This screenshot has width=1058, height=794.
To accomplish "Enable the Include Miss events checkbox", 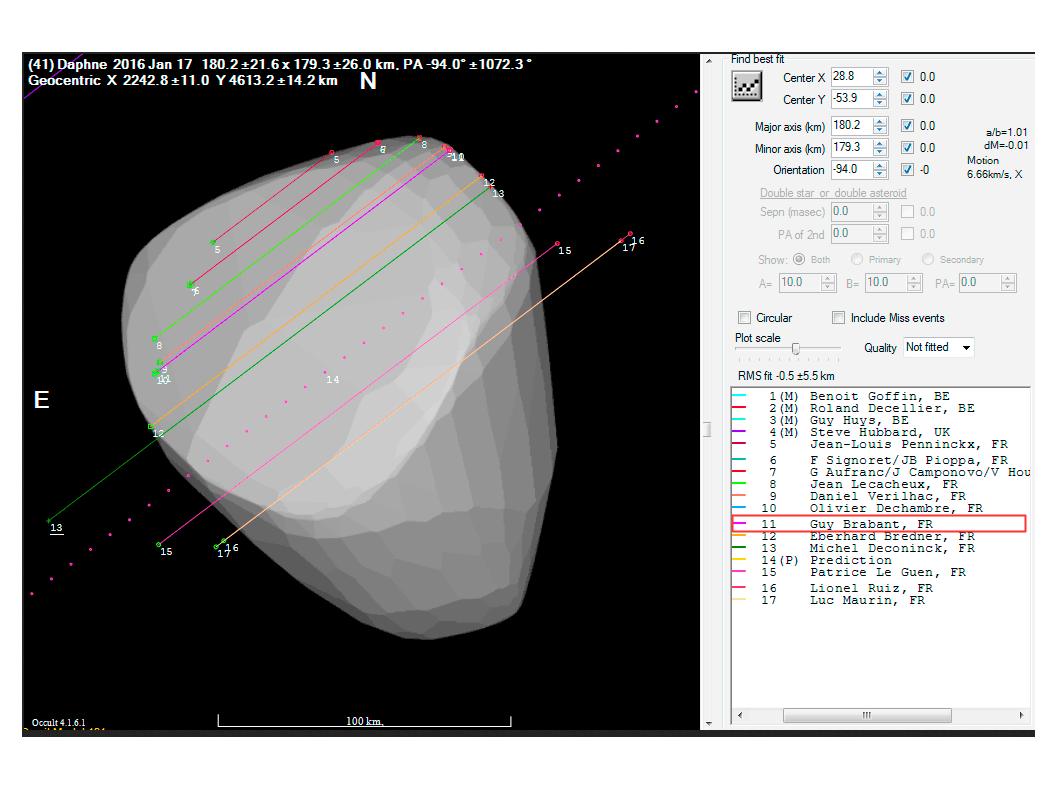I will [x=838, y=318].
